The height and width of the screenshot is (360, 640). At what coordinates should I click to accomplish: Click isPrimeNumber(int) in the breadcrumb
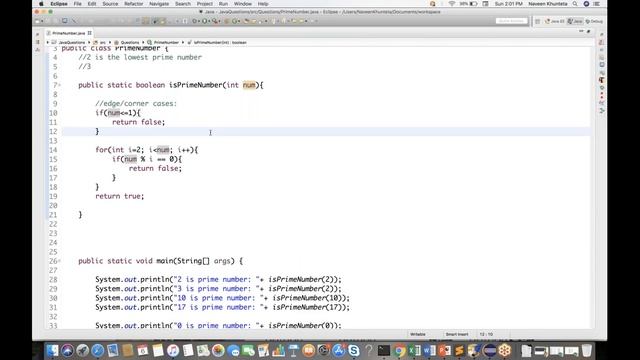tap(220, 42)
